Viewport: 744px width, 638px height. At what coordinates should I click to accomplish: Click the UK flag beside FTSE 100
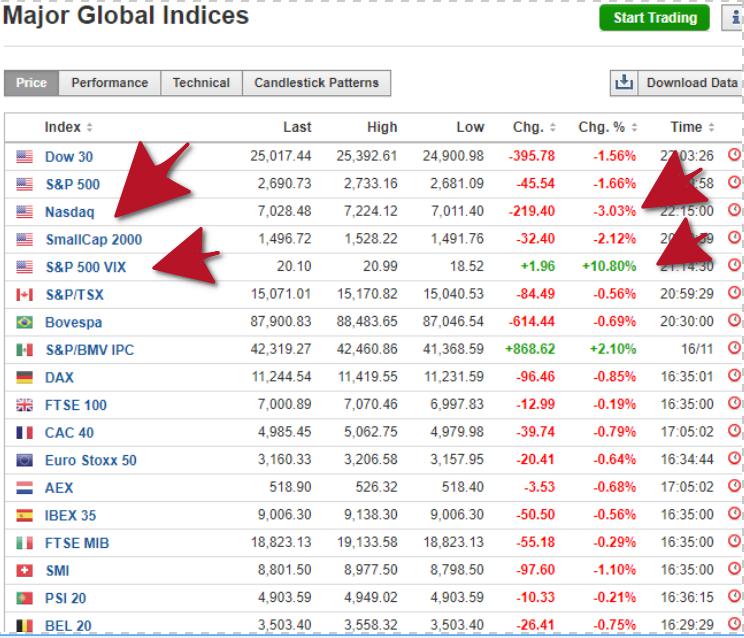(25, 405)
